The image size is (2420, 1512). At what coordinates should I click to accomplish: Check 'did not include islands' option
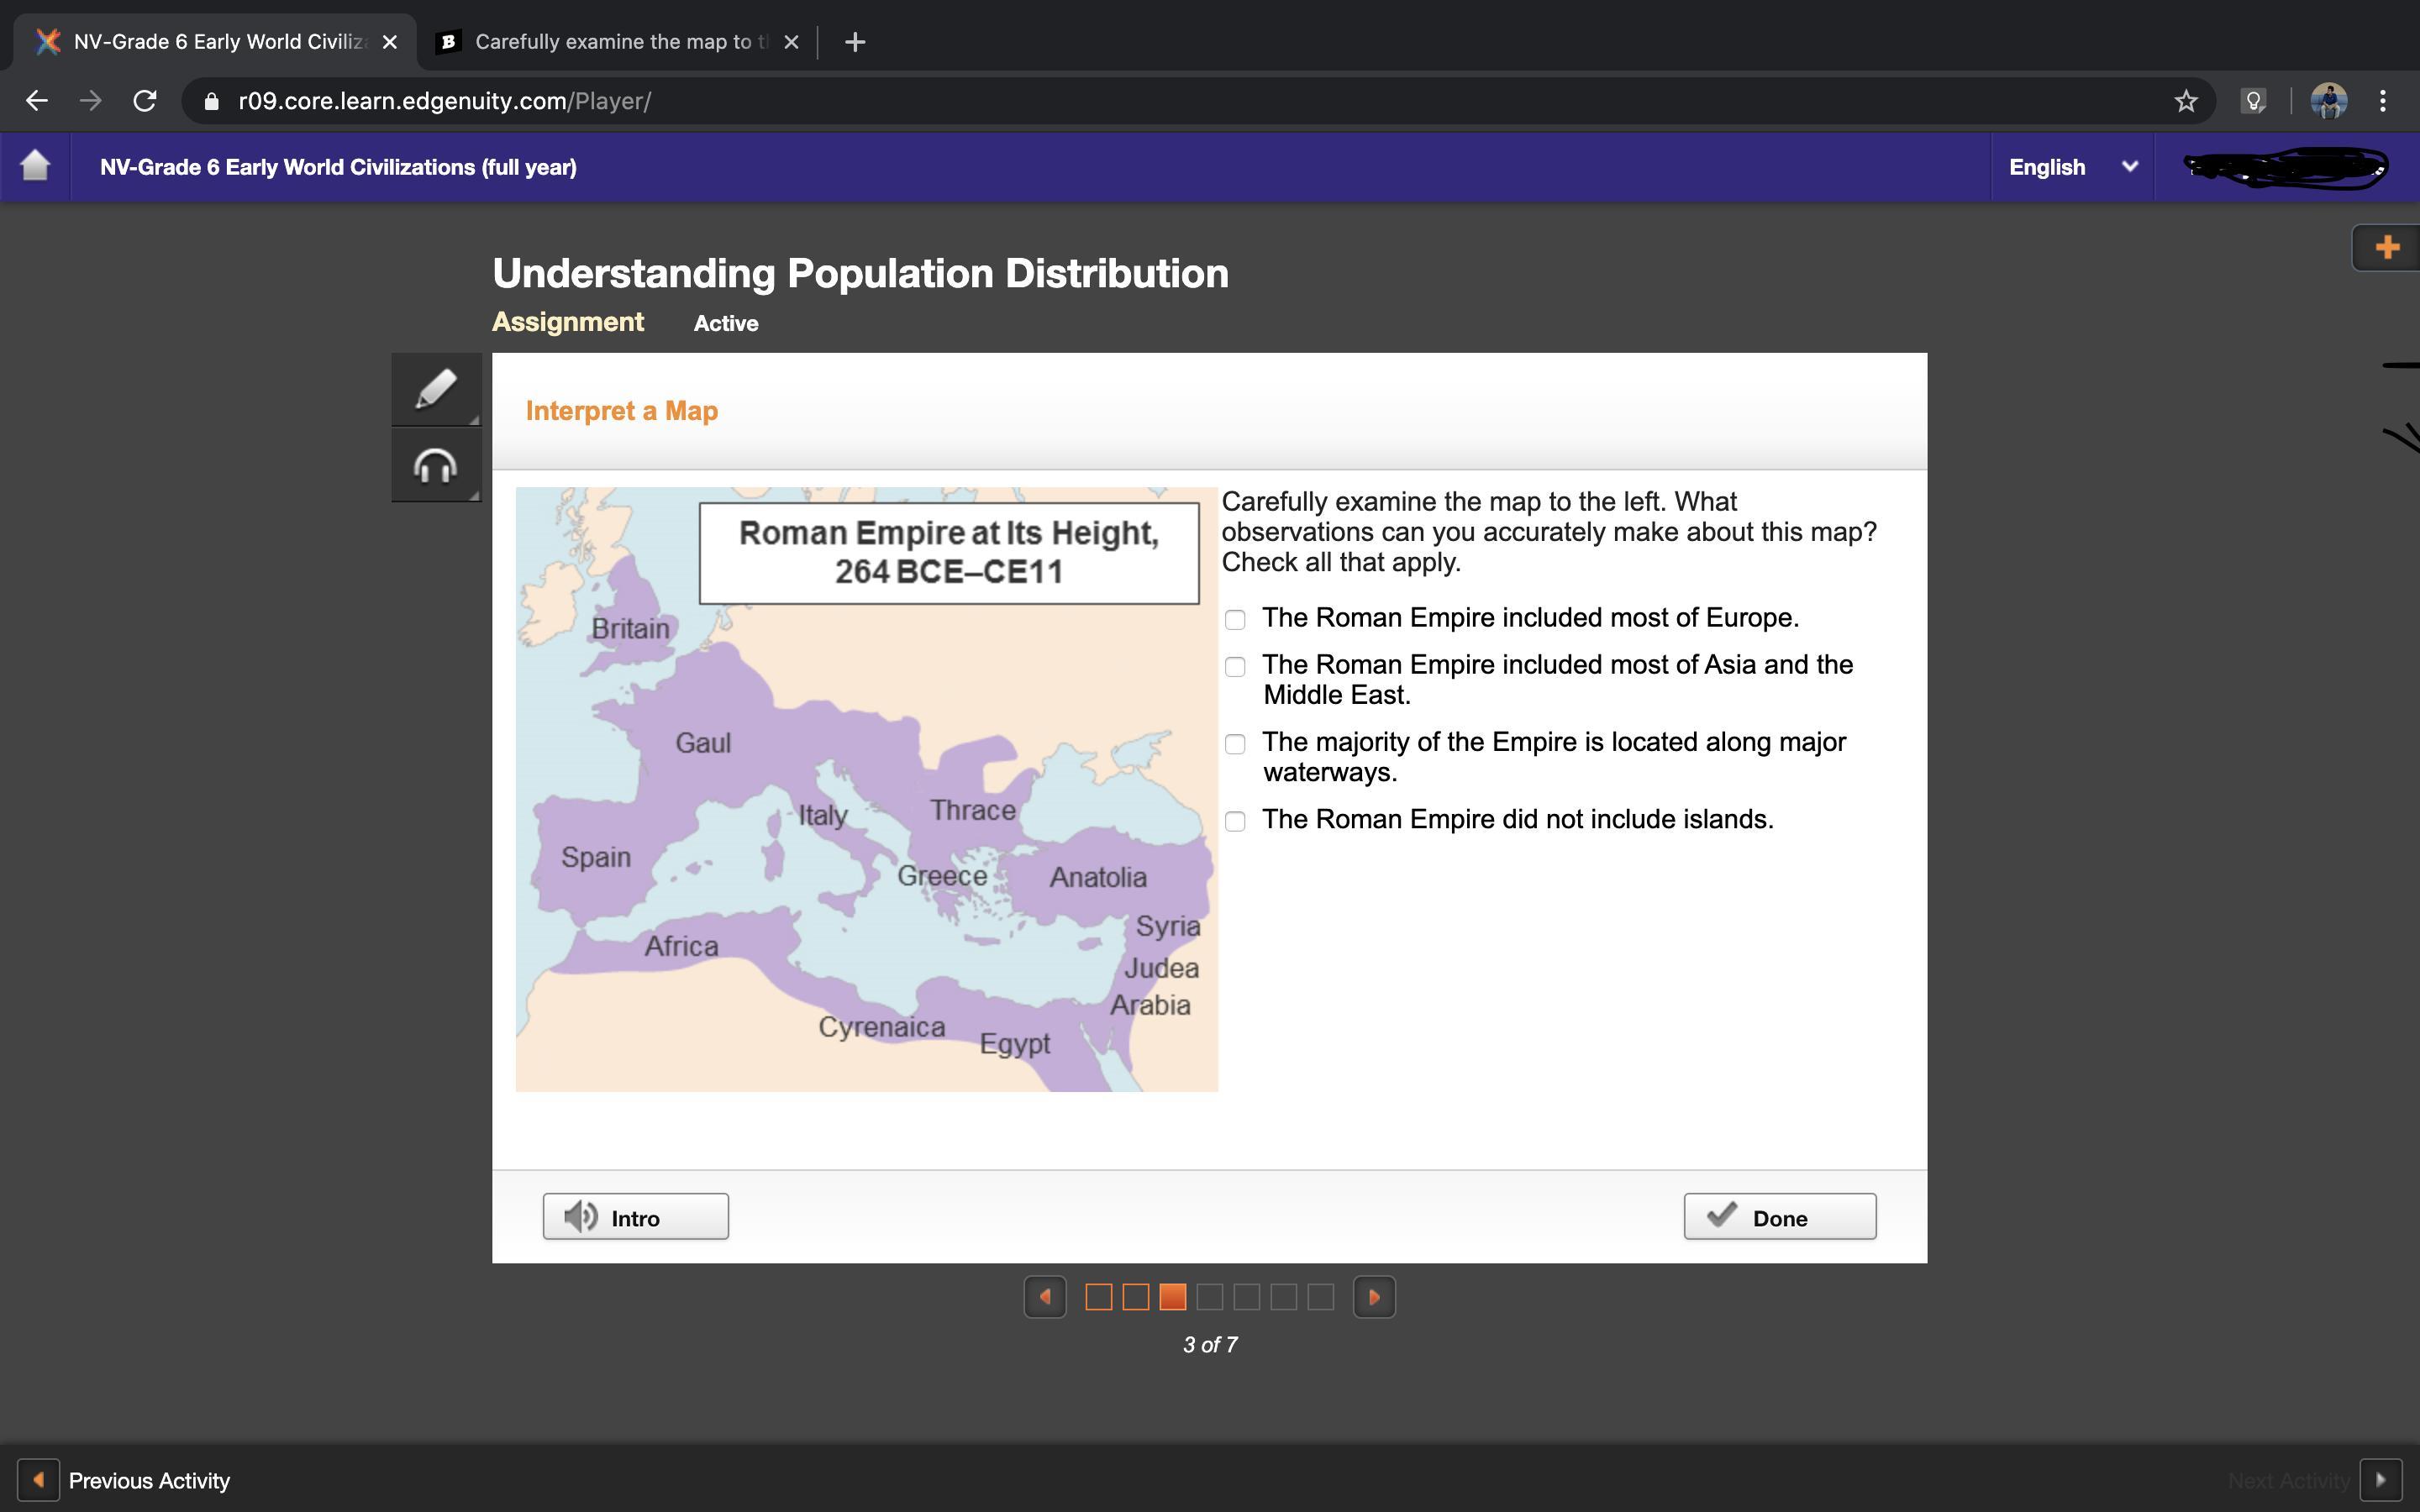[x=1235, y=821]
